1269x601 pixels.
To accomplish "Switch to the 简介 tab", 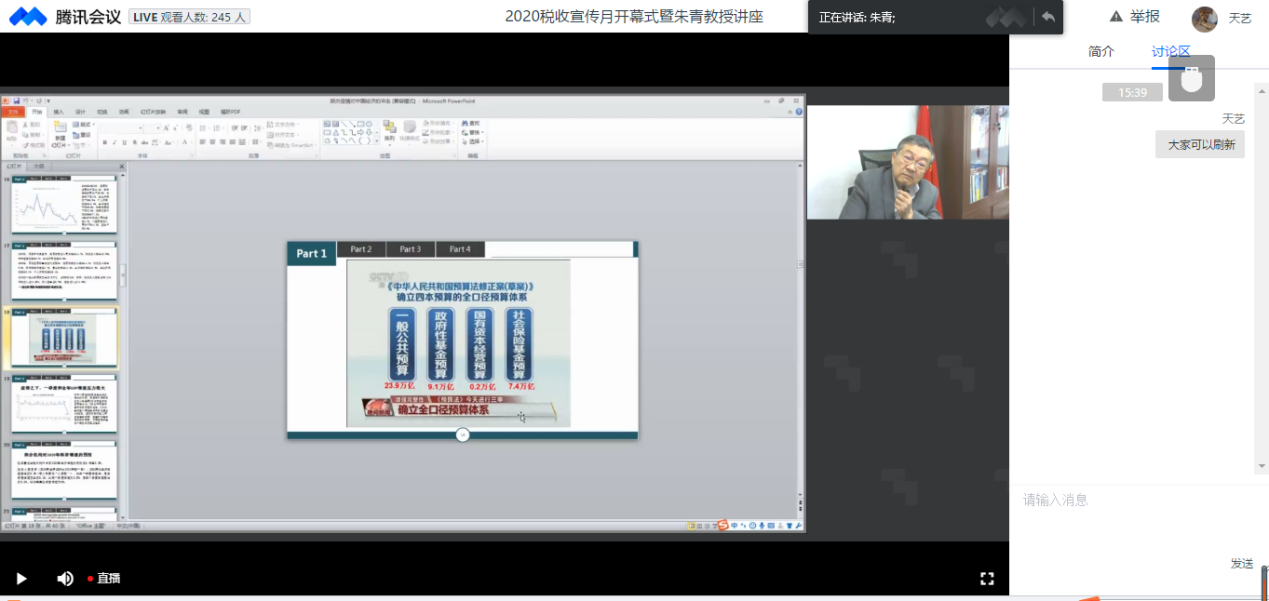I will (1101, 51).
